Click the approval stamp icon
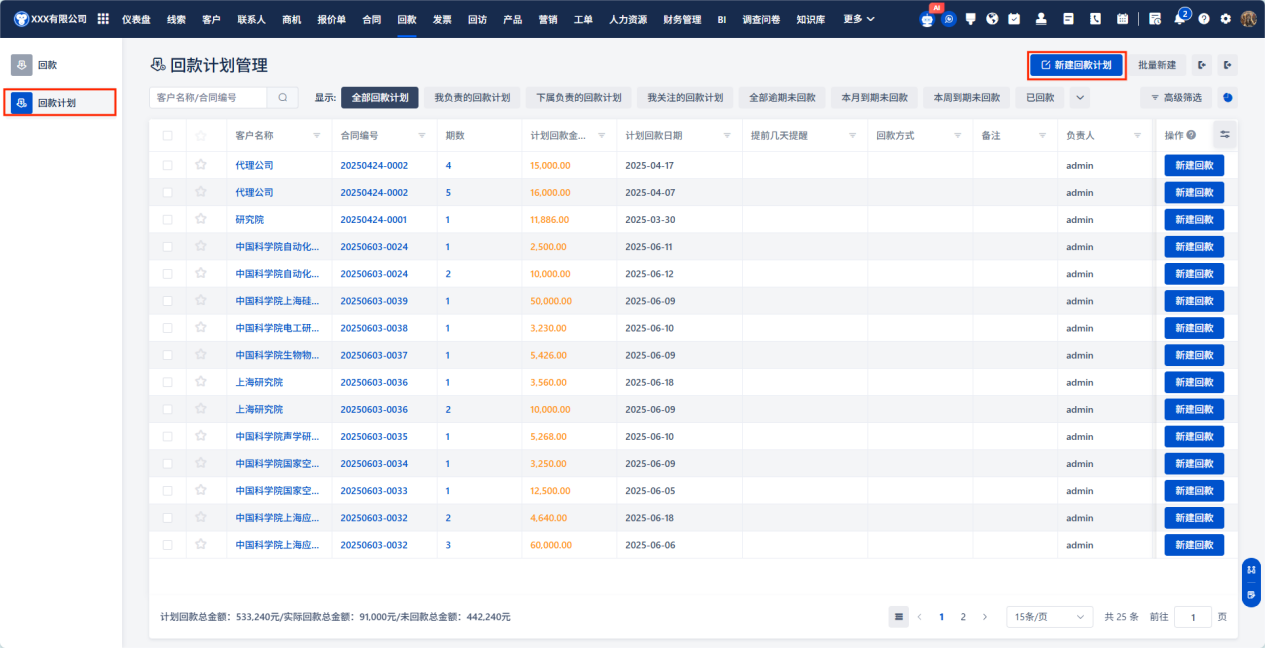 [x=1041, y=19]
